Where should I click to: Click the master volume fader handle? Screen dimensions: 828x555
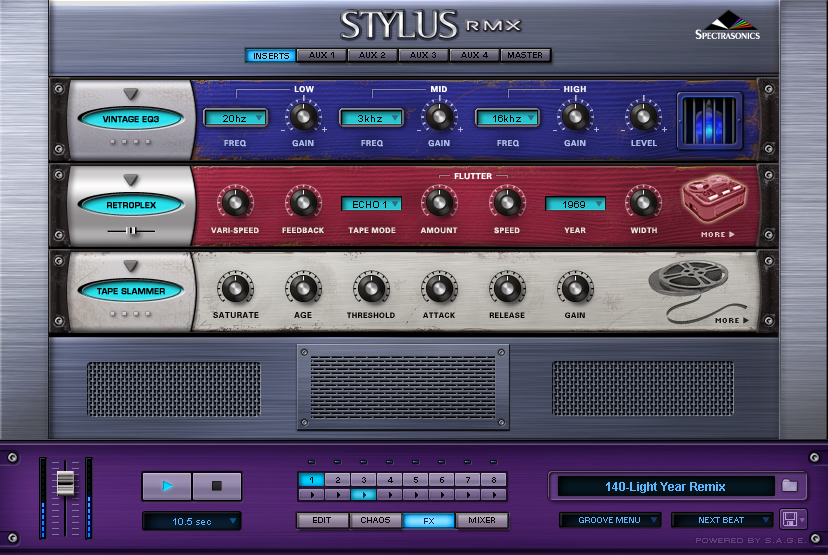(65, 482)
